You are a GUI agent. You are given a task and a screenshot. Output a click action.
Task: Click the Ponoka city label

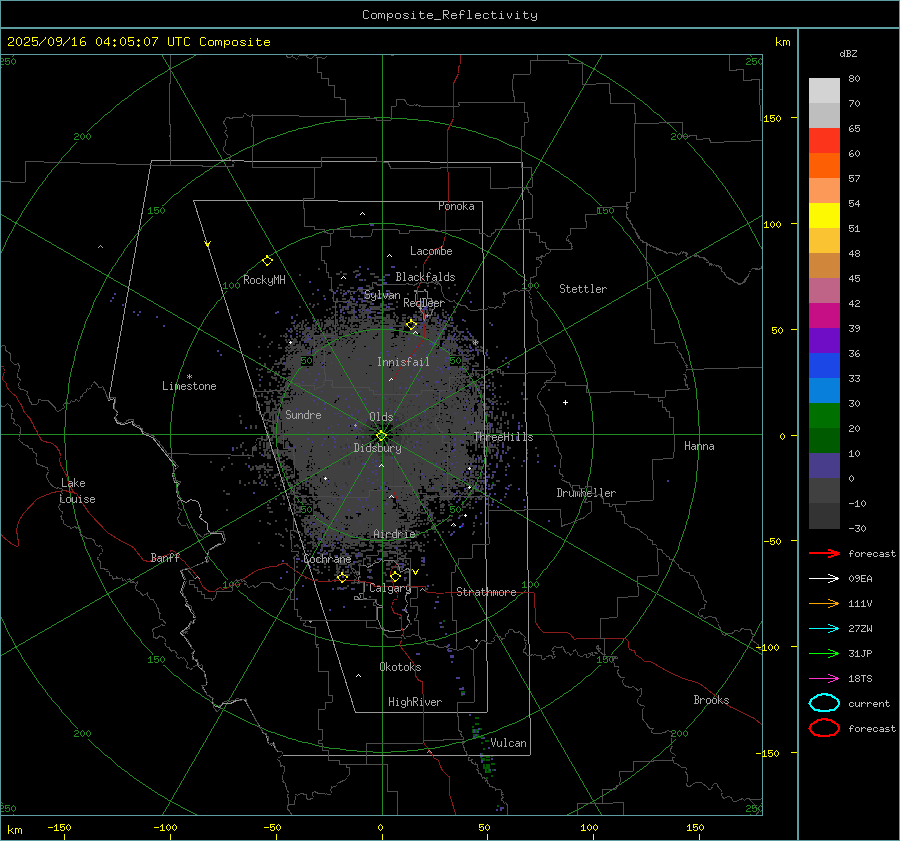[x=456, y=206]
